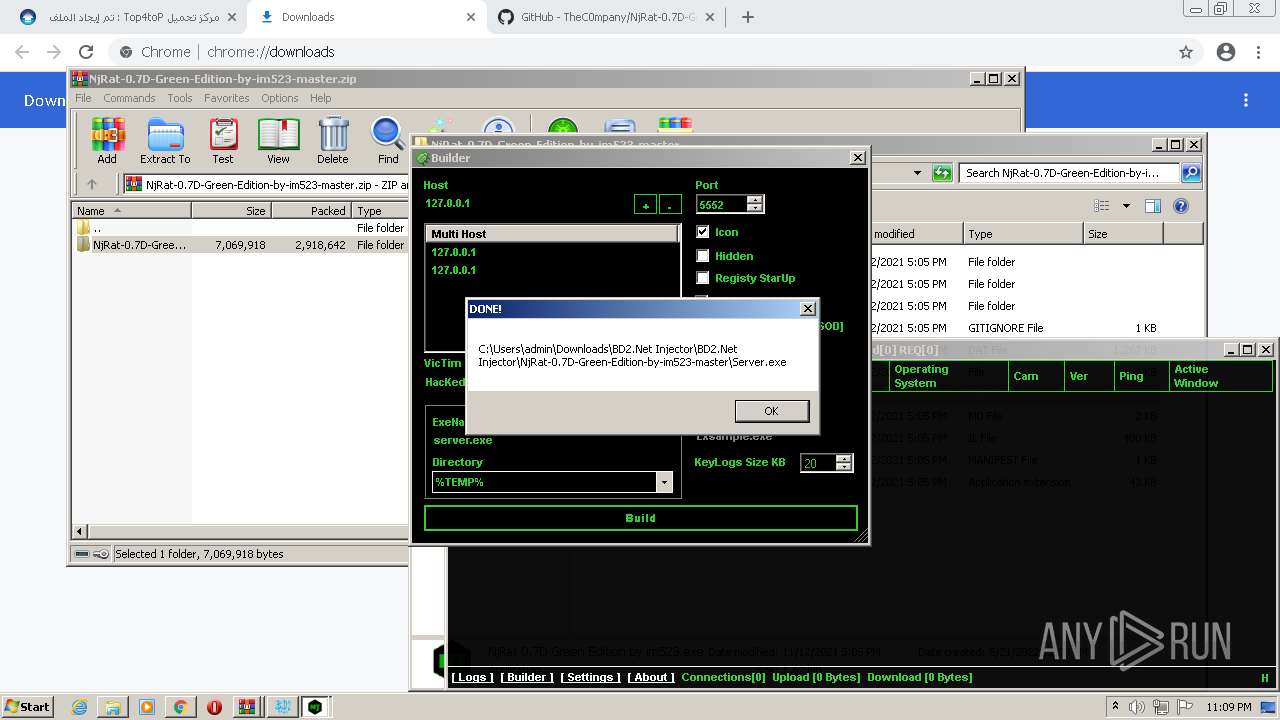The height and width of the screenshot is (720, 1280).
Task: Open Opera browser from taskbar
Action: [214, 707]
